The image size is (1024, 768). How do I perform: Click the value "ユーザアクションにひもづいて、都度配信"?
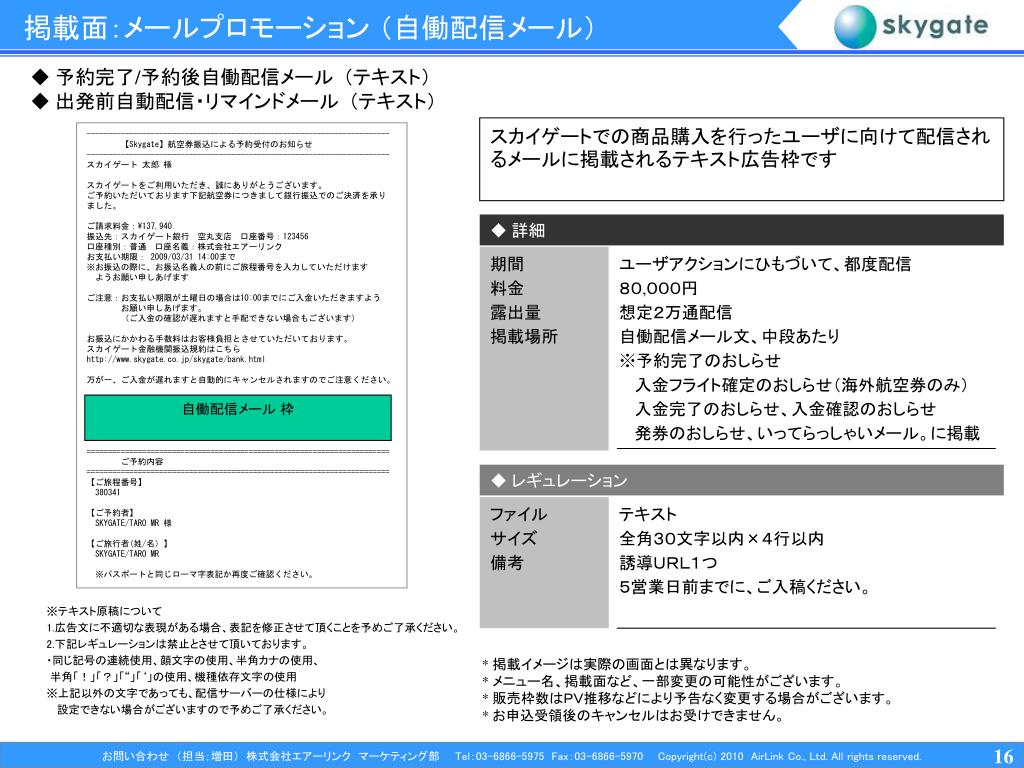(765, 264)
